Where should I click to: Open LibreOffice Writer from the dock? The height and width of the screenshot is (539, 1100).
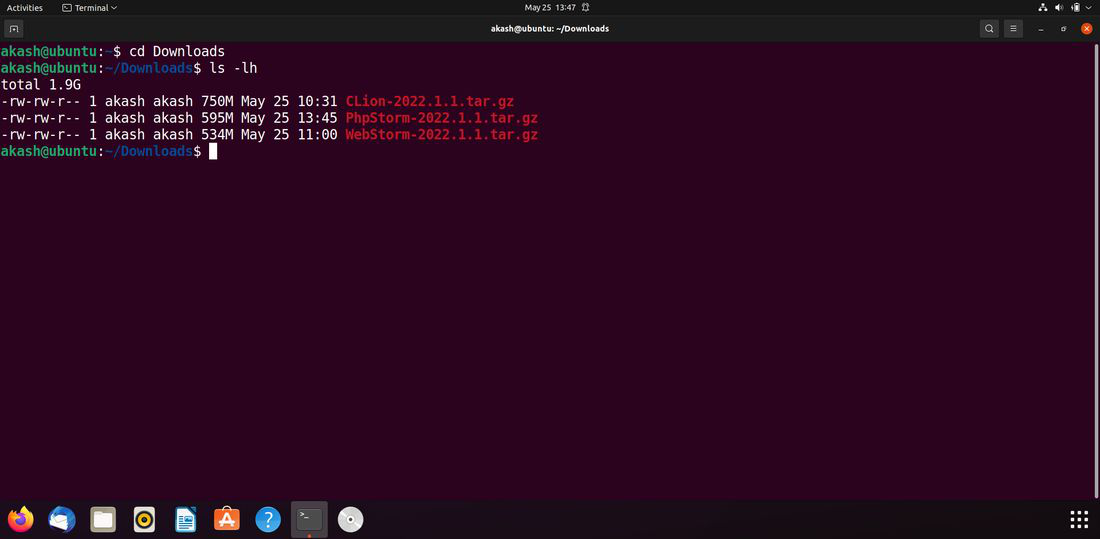click(x=185, y=519)
